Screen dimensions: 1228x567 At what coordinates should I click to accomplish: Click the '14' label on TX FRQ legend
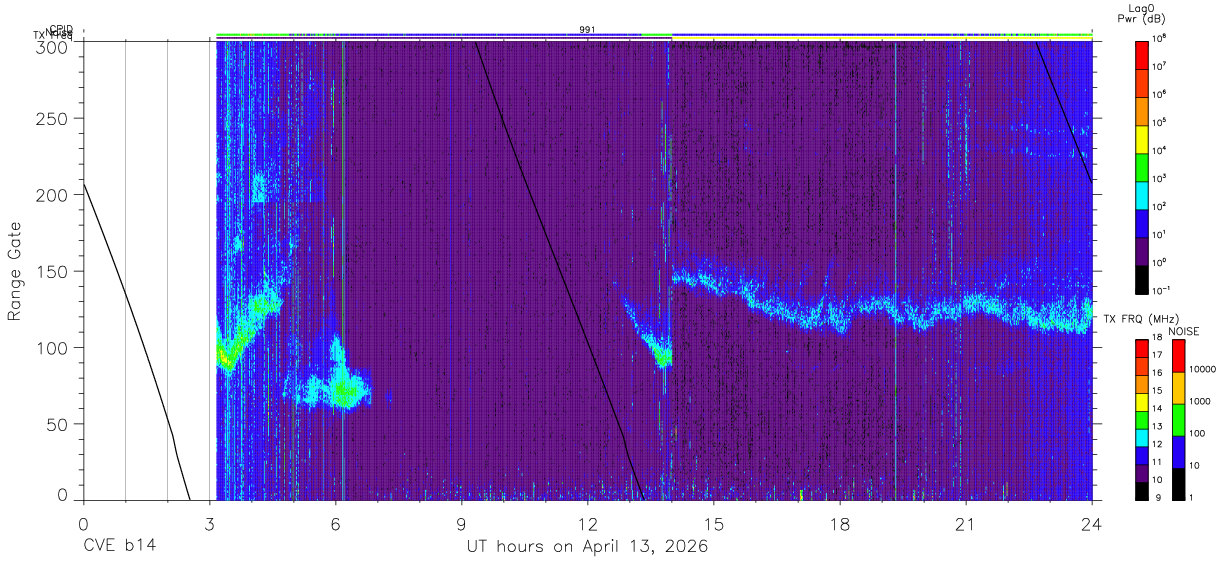[1159, 408]
